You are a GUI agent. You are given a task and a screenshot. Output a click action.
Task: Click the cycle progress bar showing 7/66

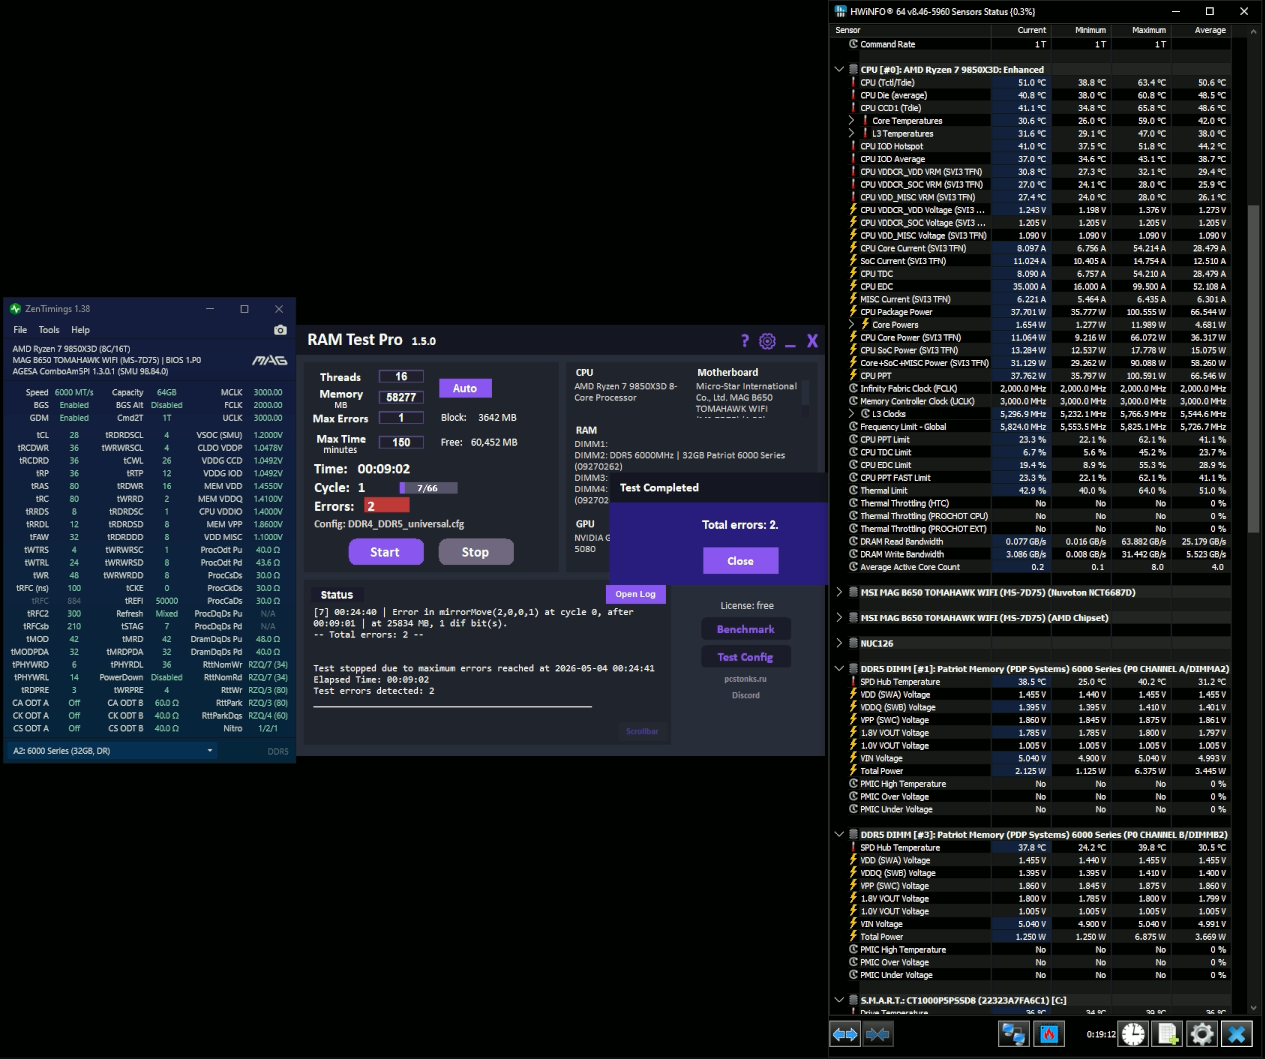pos(428,488)
